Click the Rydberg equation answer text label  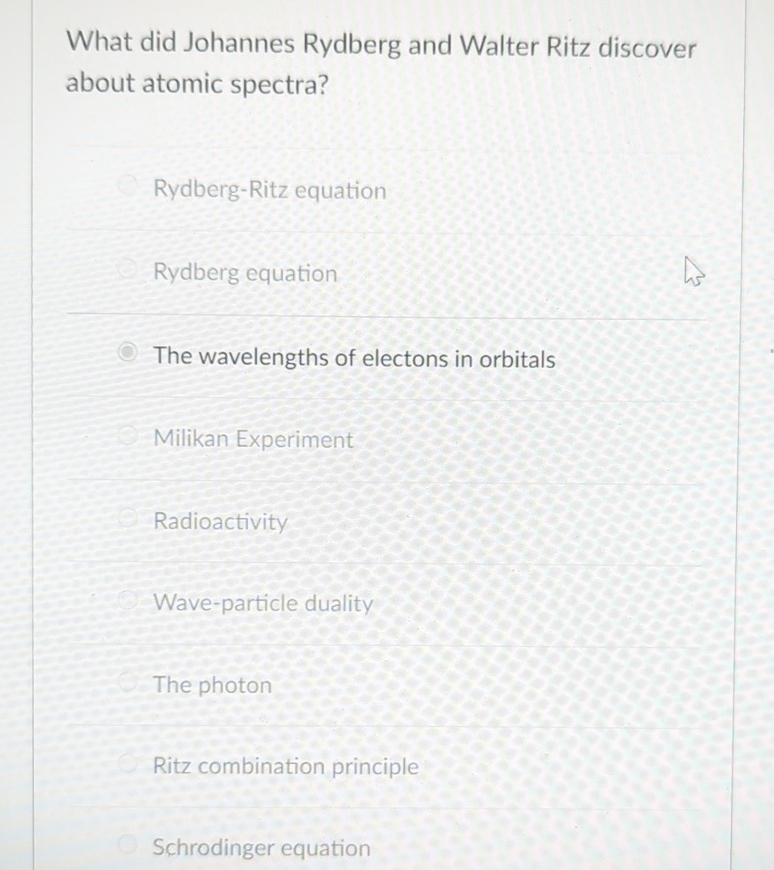pos(244,273)
